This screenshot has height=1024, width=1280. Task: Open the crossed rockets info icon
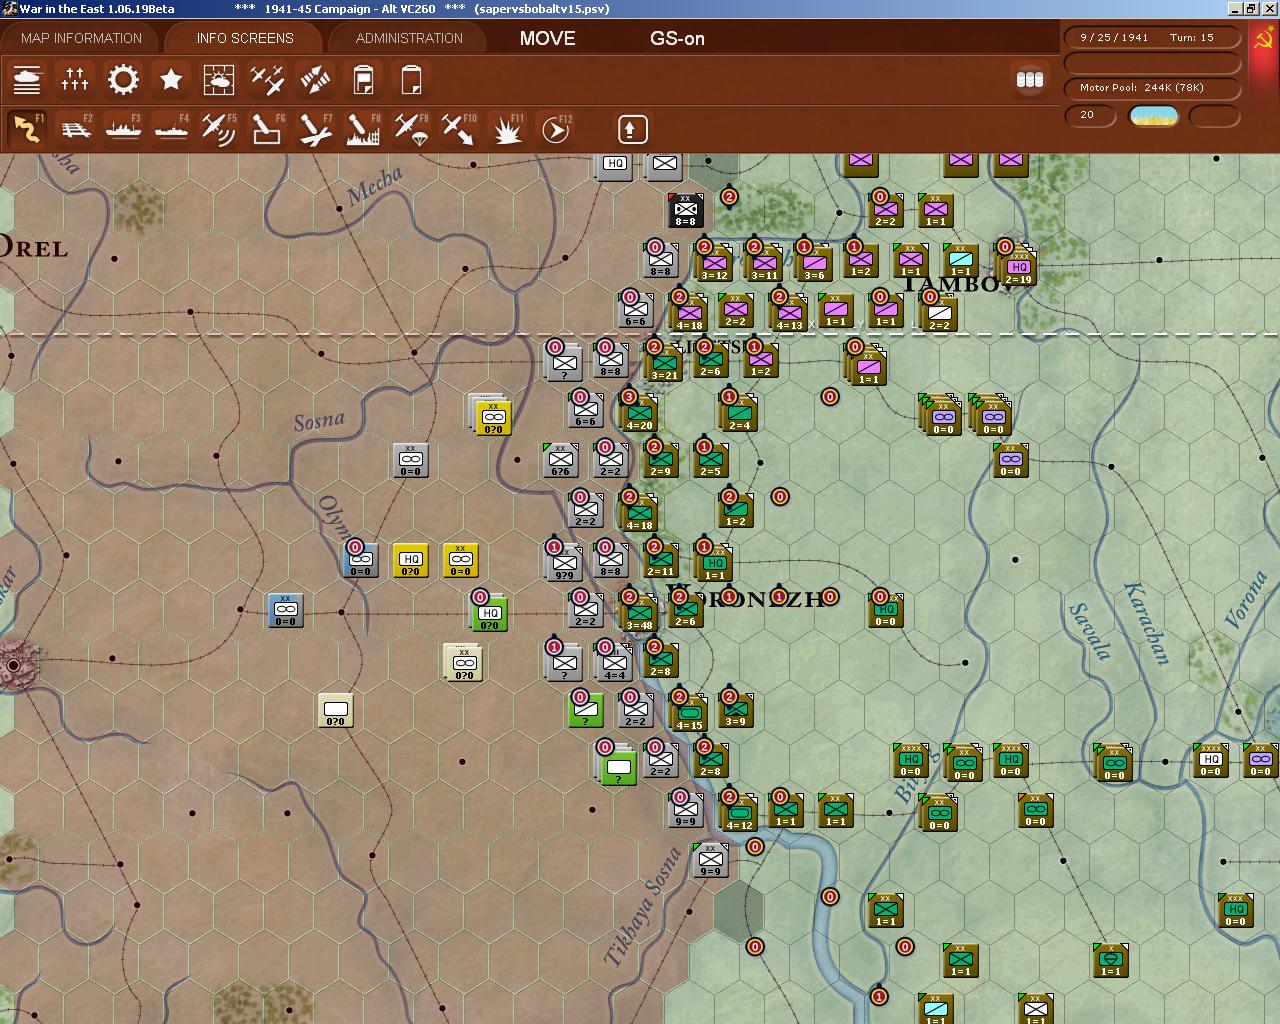tap(315, 79)
